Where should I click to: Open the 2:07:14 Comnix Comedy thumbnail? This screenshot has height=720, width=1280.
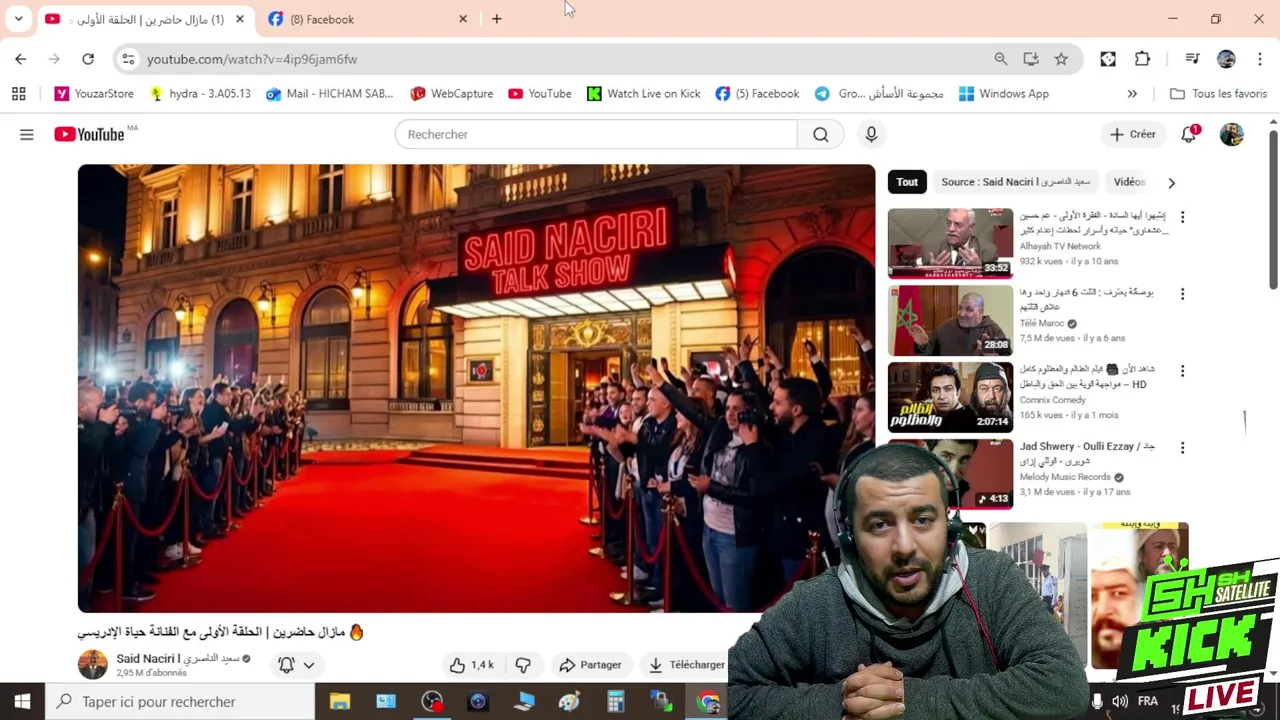coord(950,397)
